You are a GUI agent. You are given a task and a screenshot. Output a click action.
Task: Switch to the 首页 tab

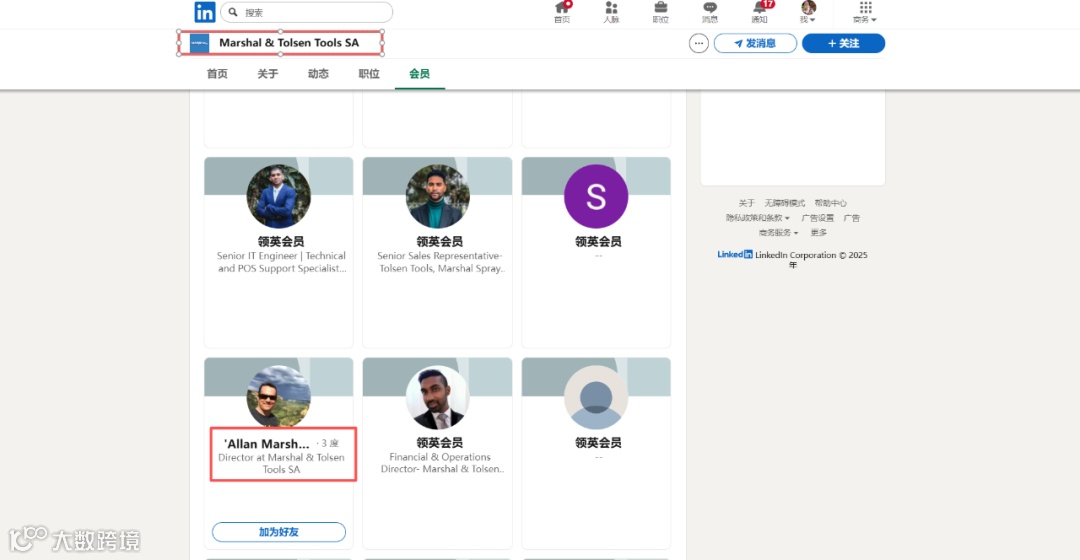[x=217, y=74]
